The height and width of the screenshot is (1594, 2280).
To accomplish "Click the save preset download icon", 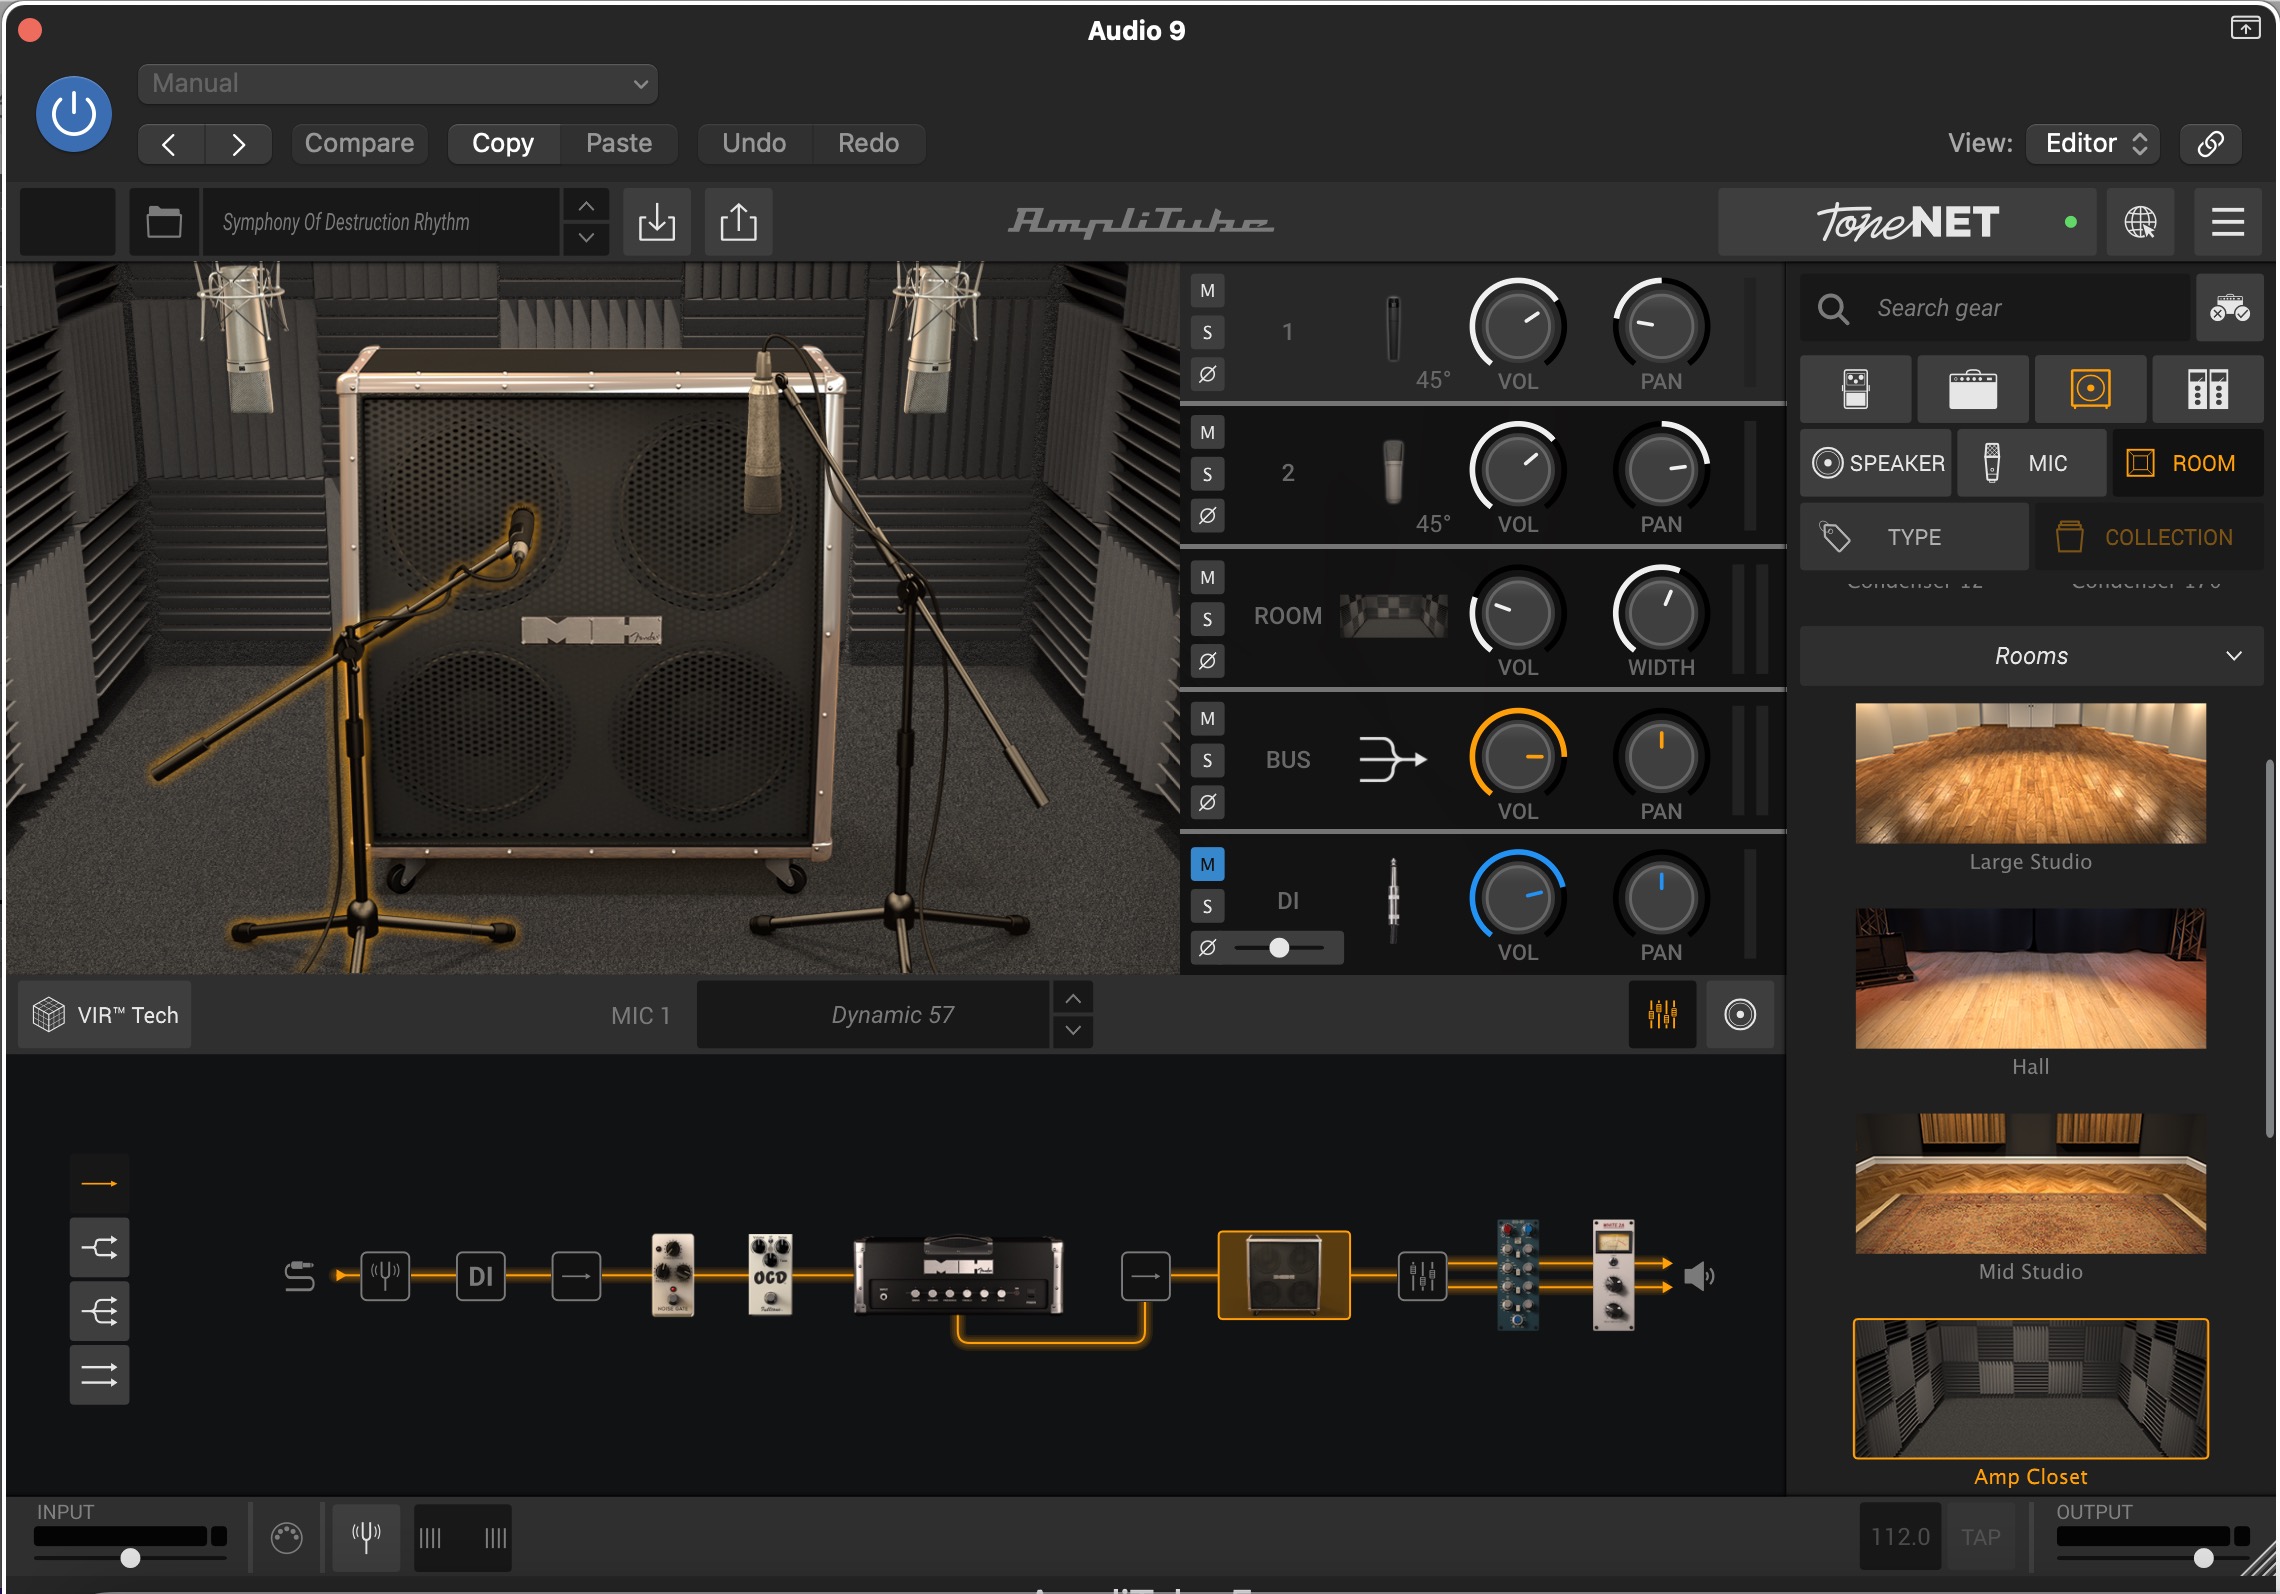I will click(x=657, y=222).
